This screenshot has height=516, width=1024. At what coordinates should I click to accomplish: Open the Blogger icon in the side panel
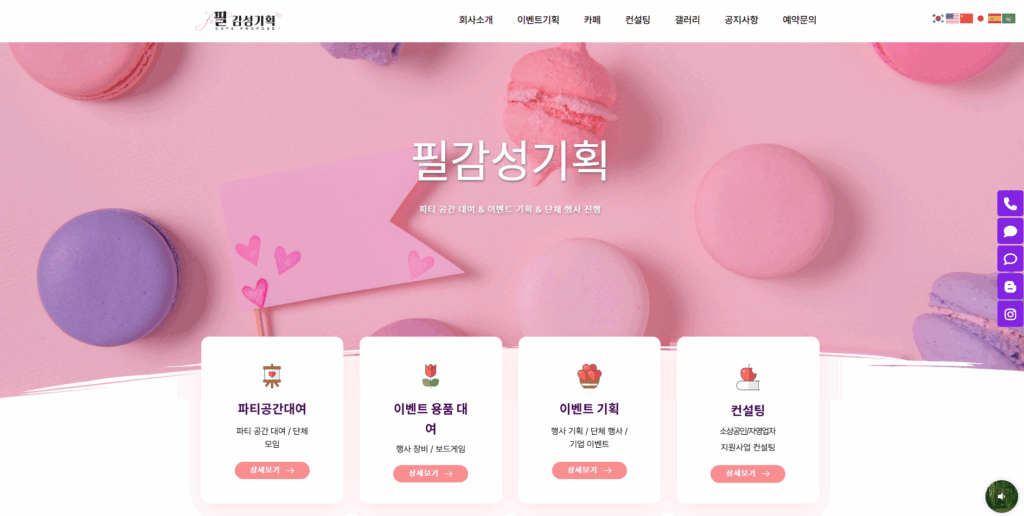[1010, 286]
